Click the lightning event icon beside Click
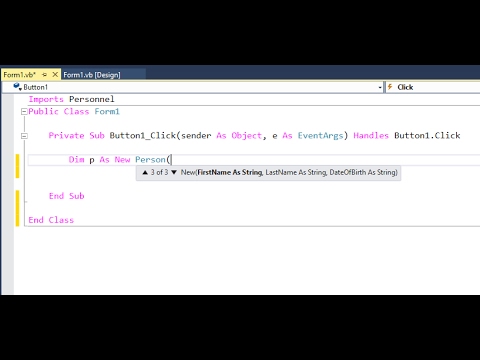480x360 pixels. click(390, 87)
